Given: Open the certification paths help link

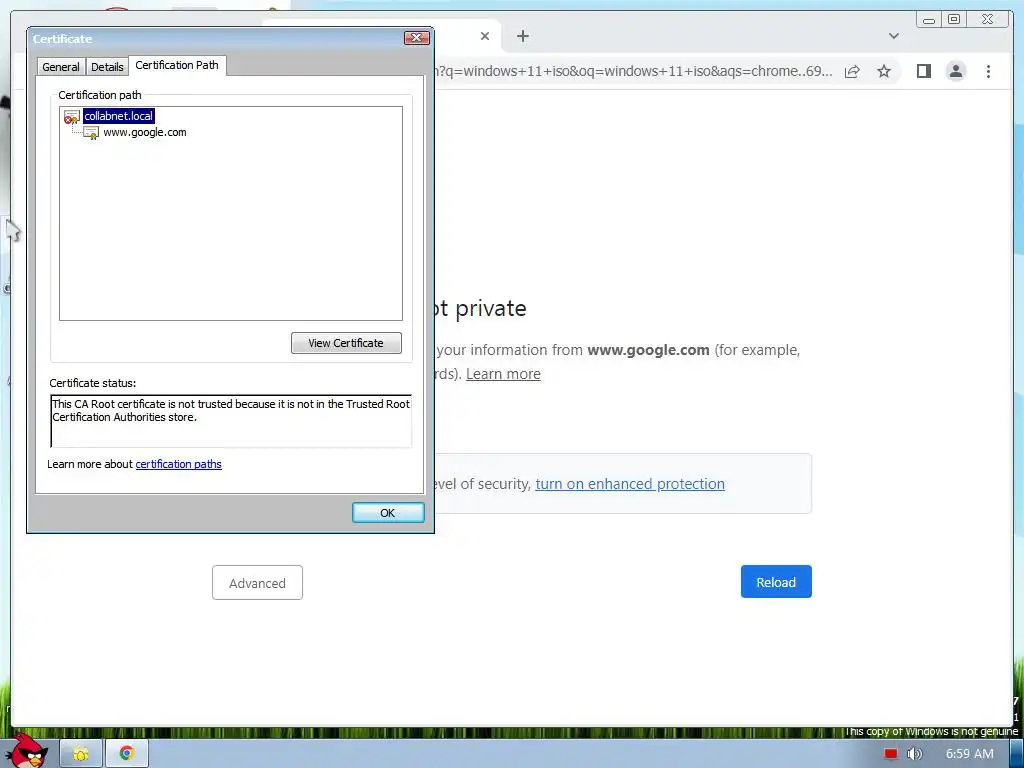Looking at the screenshot, I should pos(178,464).
